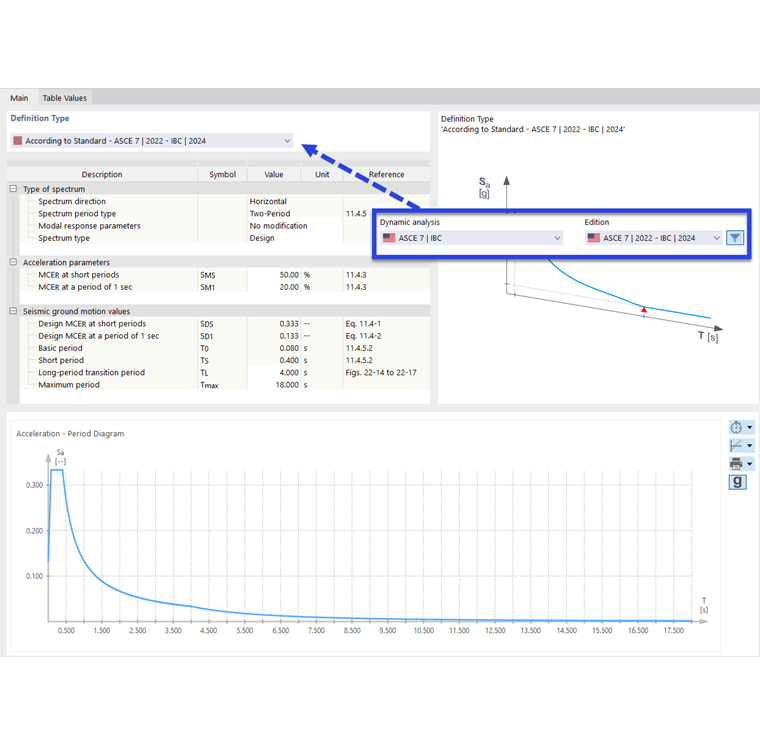This screenshot has width=760, height=746.
Task: Click the filter funnel icon beside Edition
Action: pos(735,238)
